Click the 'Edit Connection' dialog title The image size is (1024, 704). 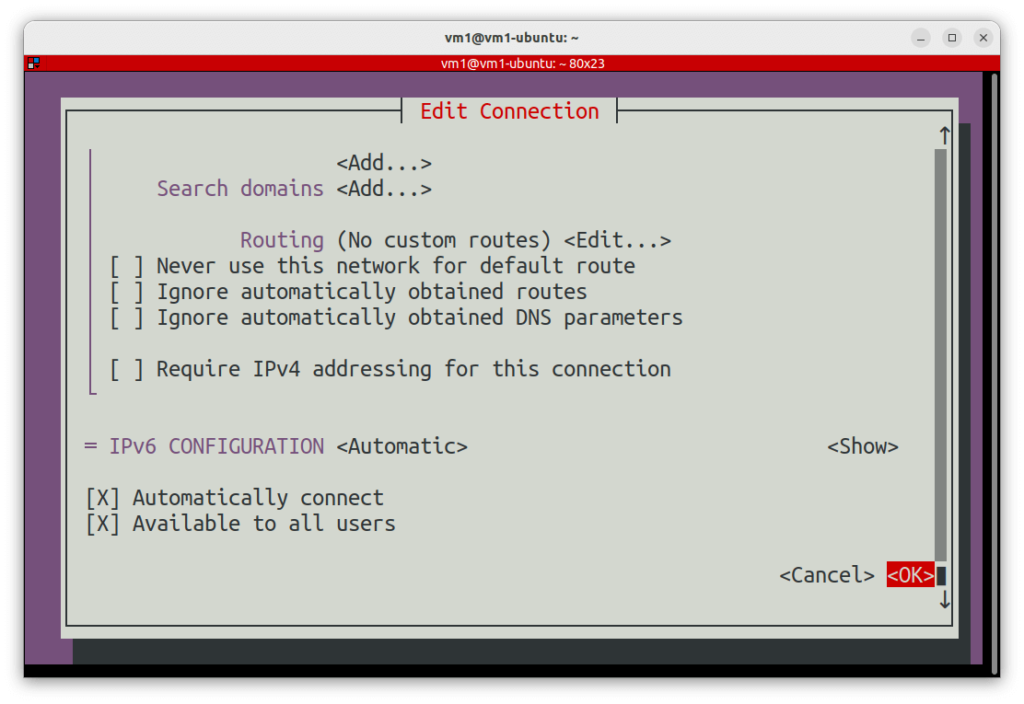point(509,111)
